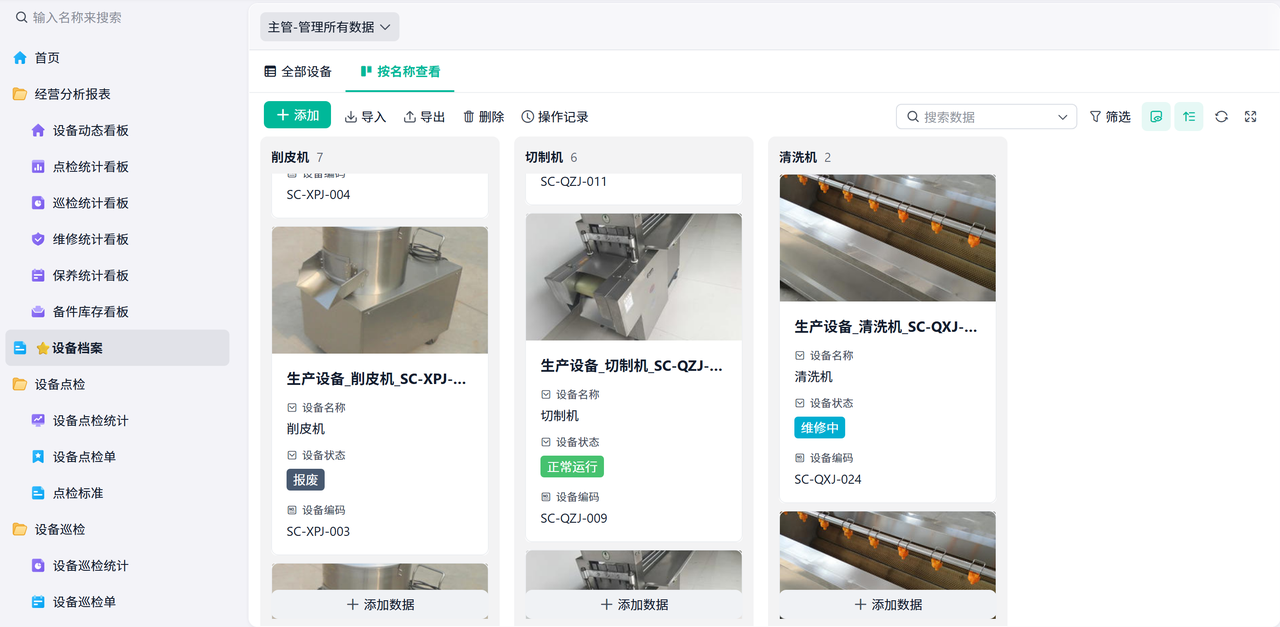The height and width of the screenshot is (627, 1280).
Task: Open 操作记录 operation history
Action: point(555,117)
